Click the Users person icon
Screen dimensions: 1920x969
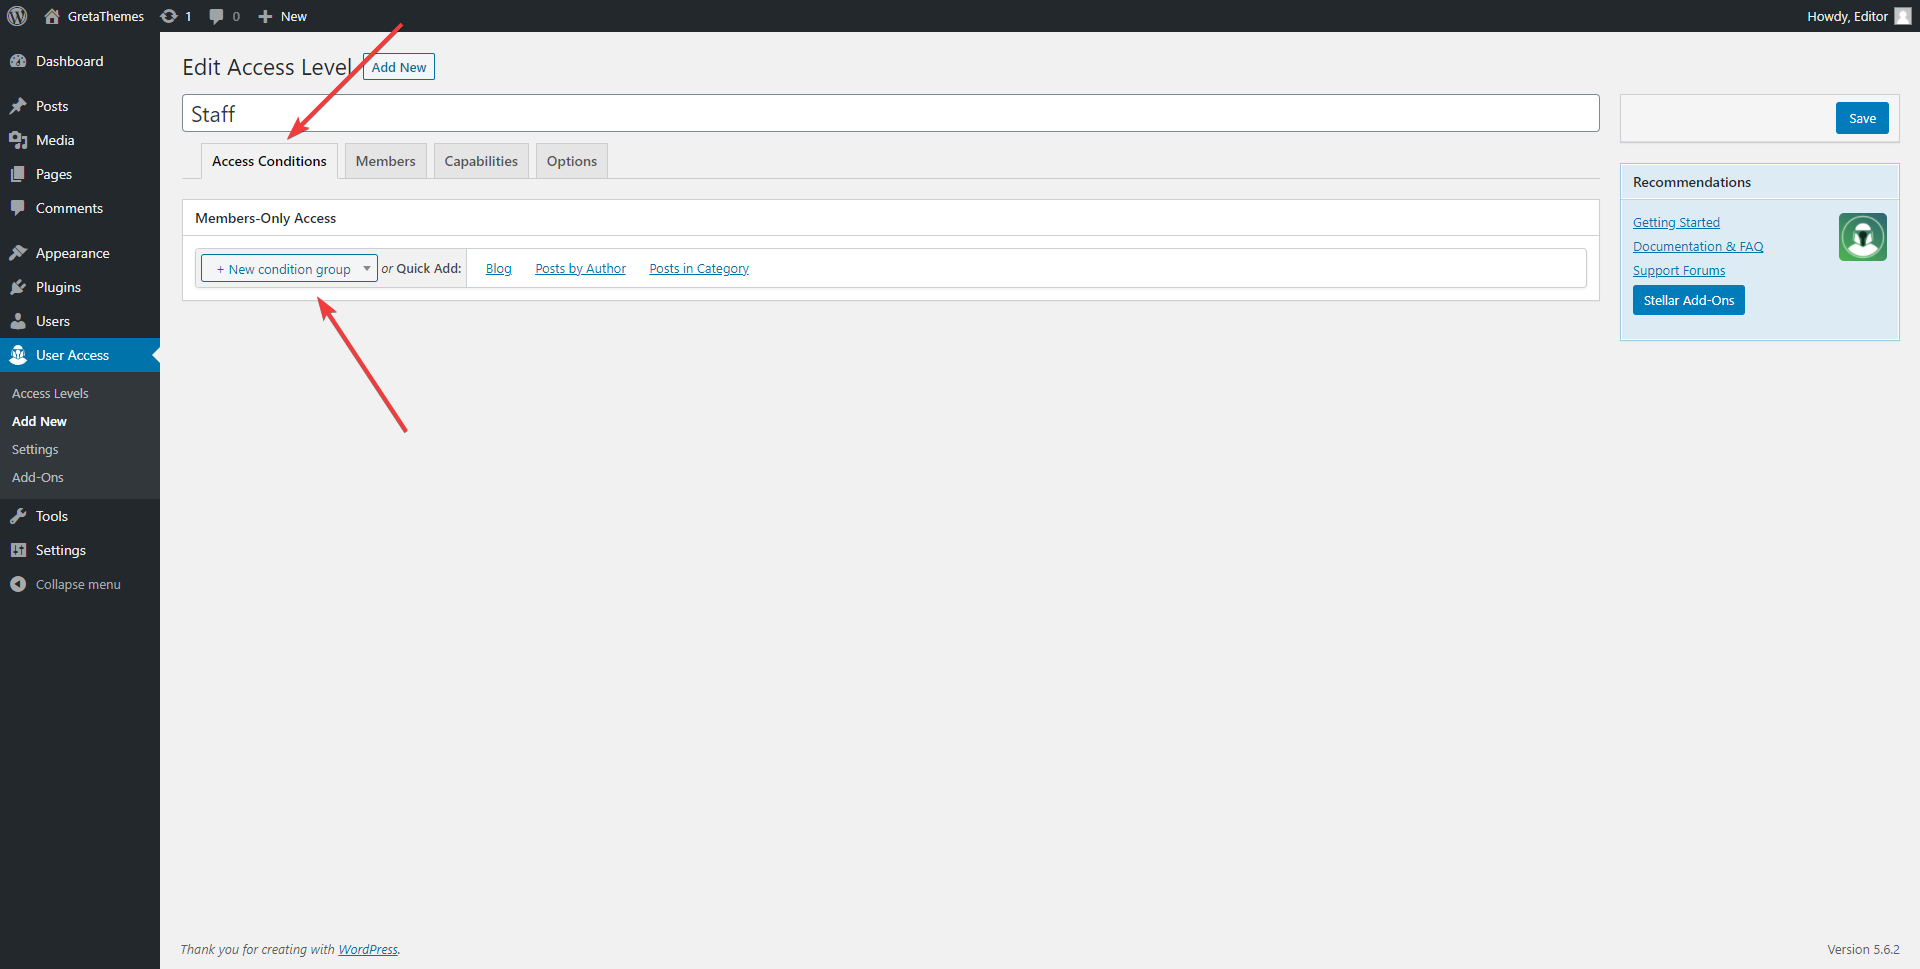(x=18, y=321)
